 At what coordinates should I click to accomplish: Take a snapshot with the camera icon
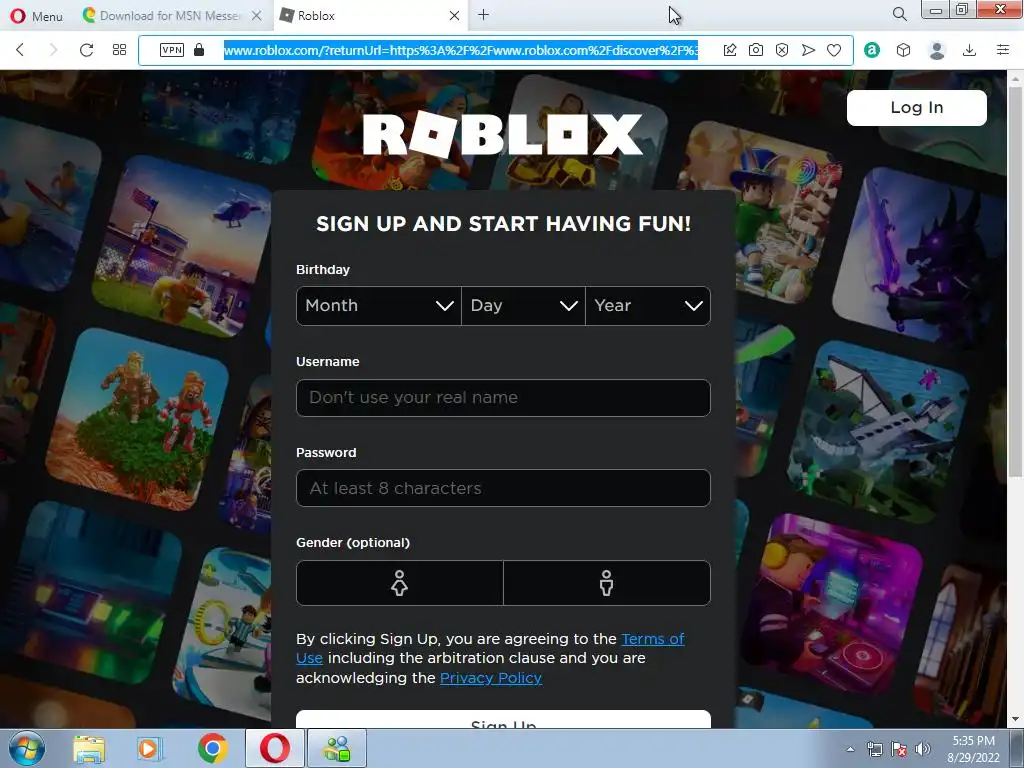[x=756, y=50]
